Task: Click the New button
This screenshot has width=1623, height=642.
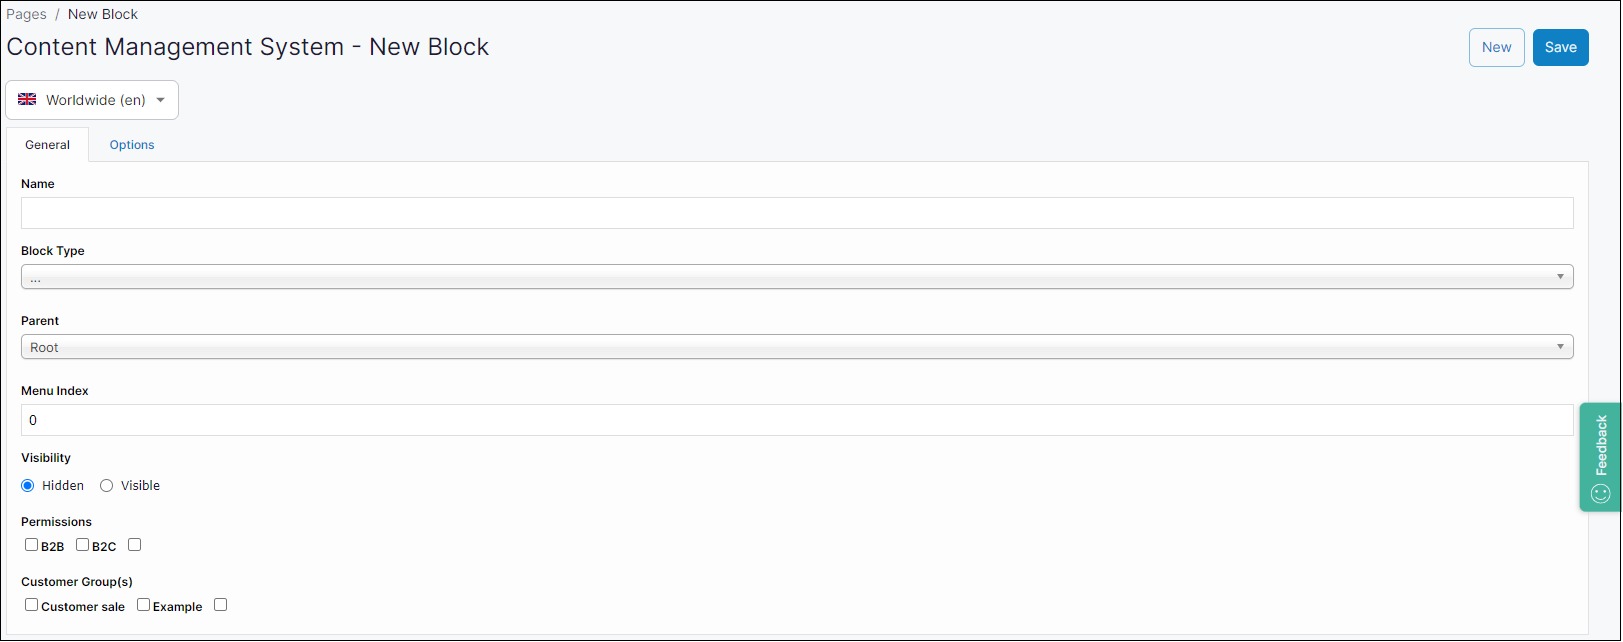Action: point(1496,47)
